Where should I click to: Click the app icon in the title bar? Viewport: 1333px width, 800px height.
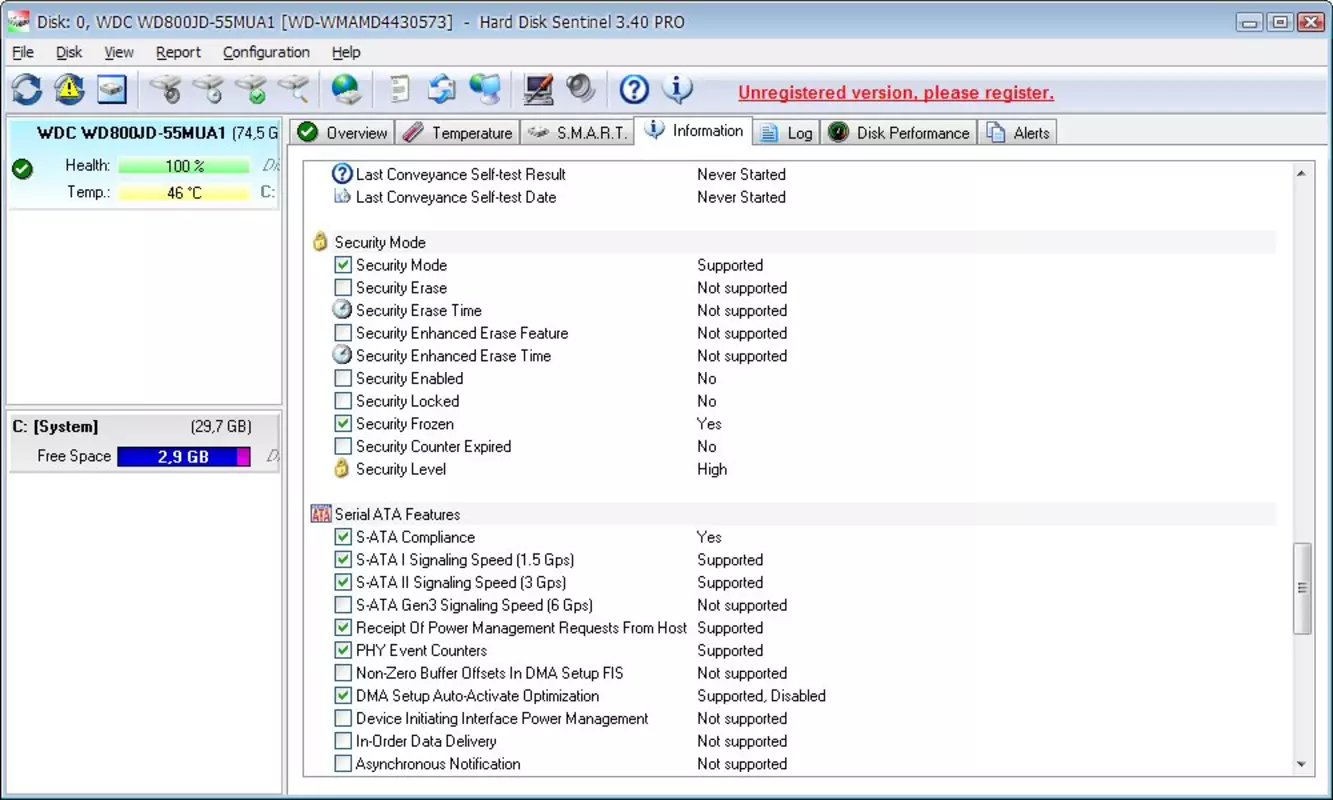tap(17, 21)
